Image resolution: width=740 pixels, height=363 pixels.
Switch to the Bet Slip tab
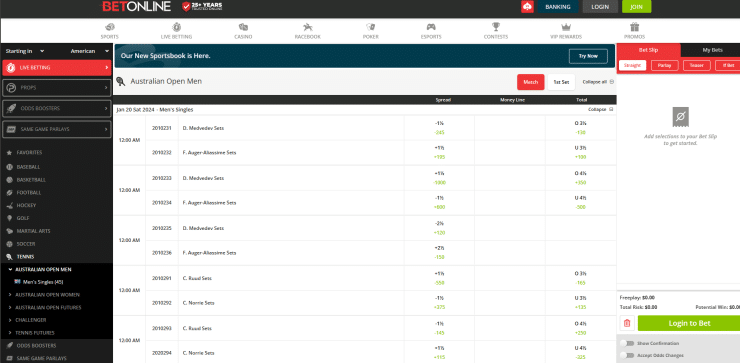[x=648, y=50]
